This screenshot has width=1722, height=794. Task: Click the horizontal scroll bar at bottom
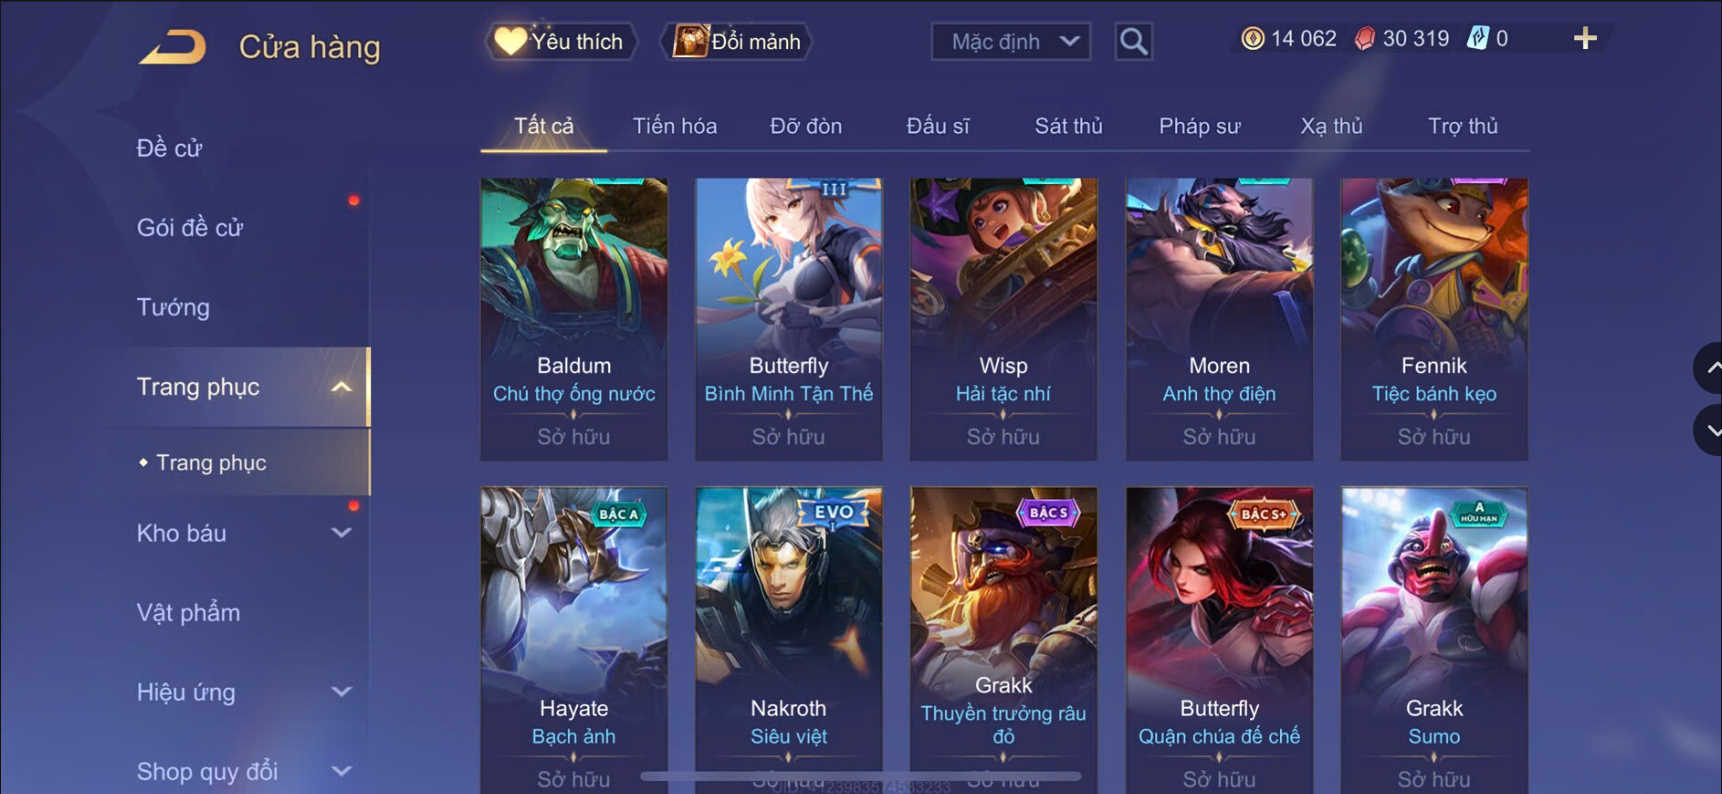(x=860, y=776)
